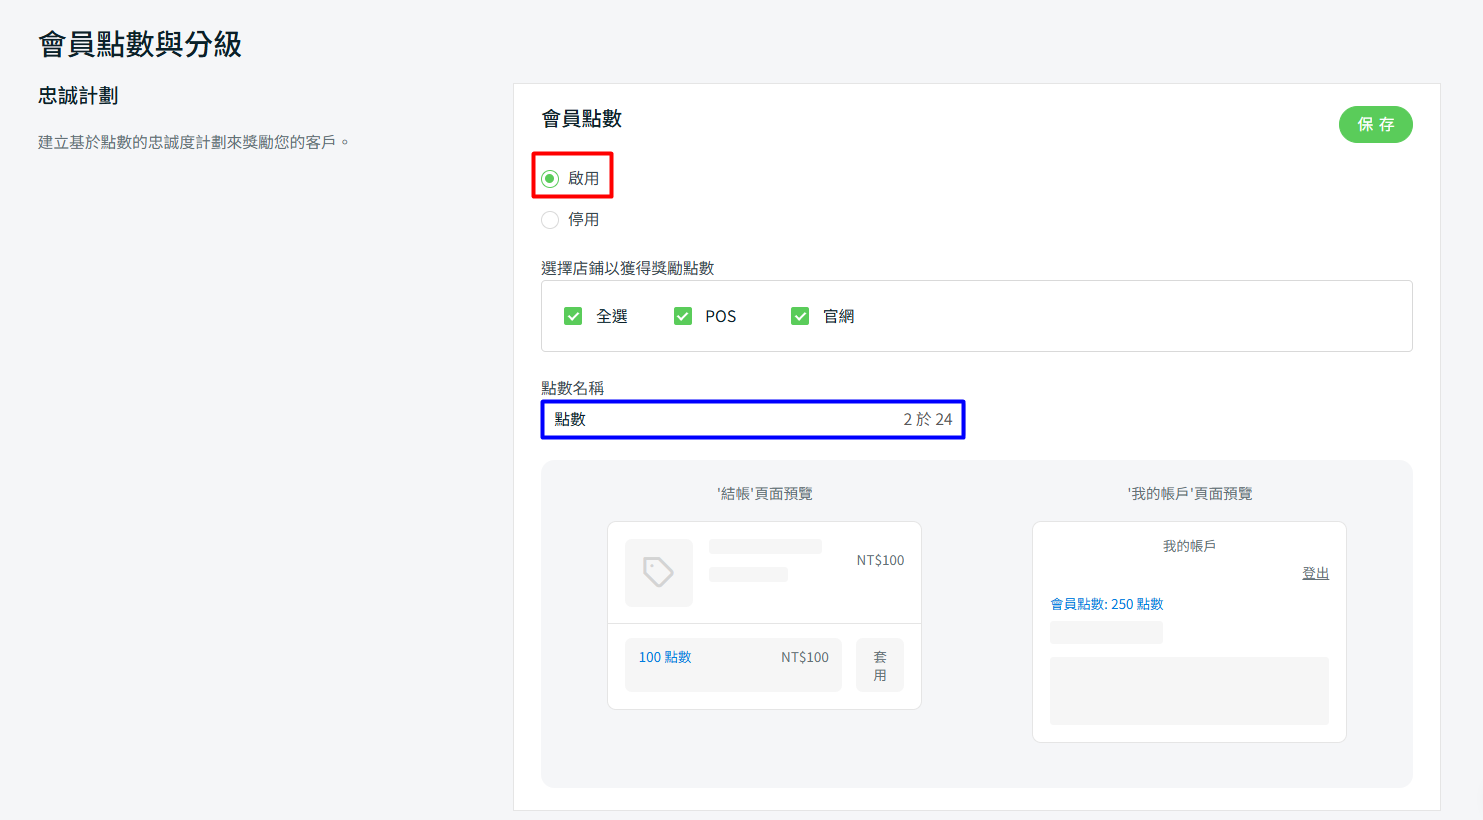1483x820 pixels.
Task: Focus the 點數名稱 text field
Action: [720, 420]
